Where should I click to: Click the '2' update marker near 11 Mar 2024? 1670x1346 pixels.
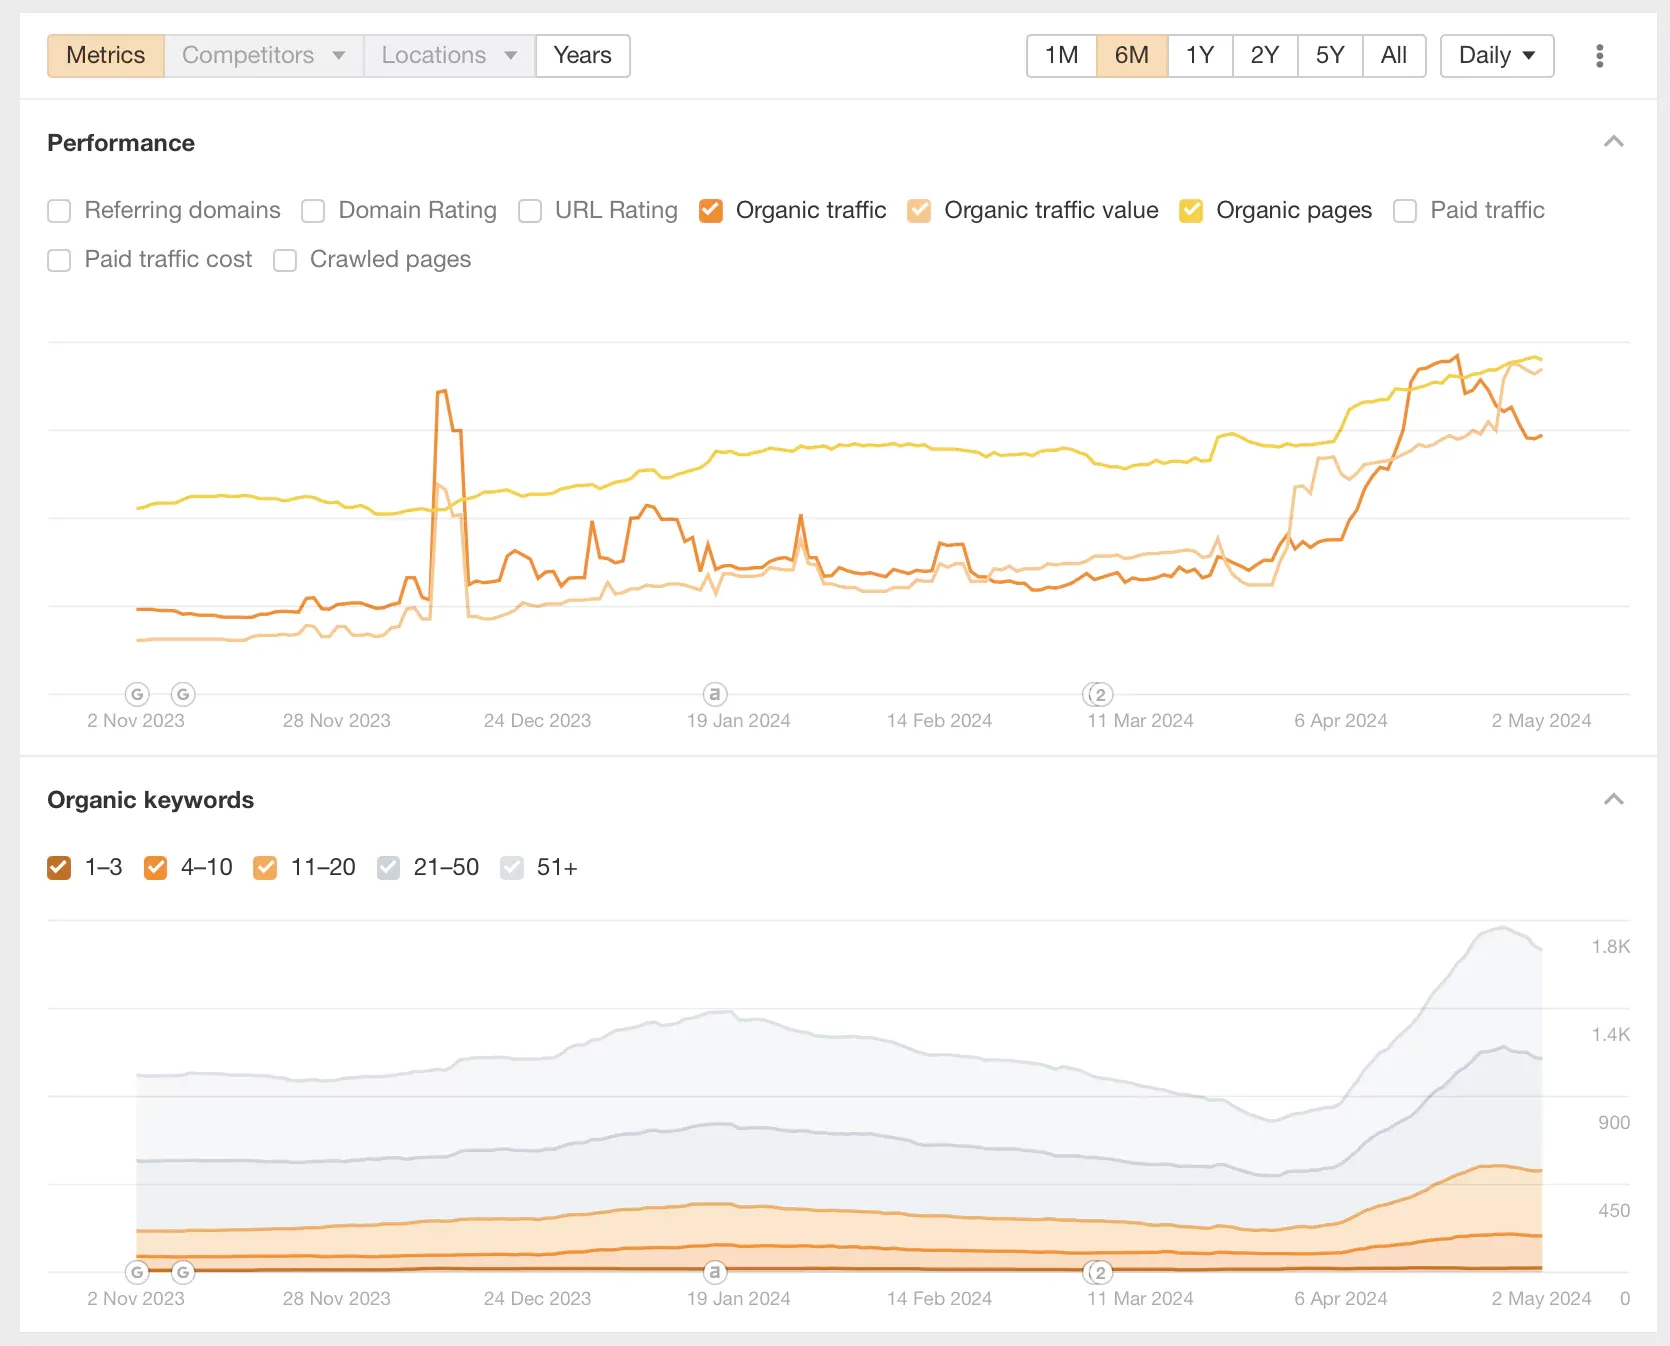click(1097, 694)
